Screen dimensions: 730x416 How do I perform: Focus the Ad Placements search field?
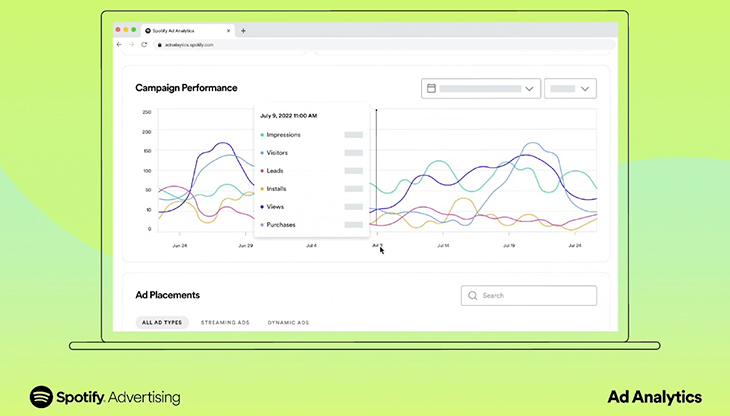point(529,295)
